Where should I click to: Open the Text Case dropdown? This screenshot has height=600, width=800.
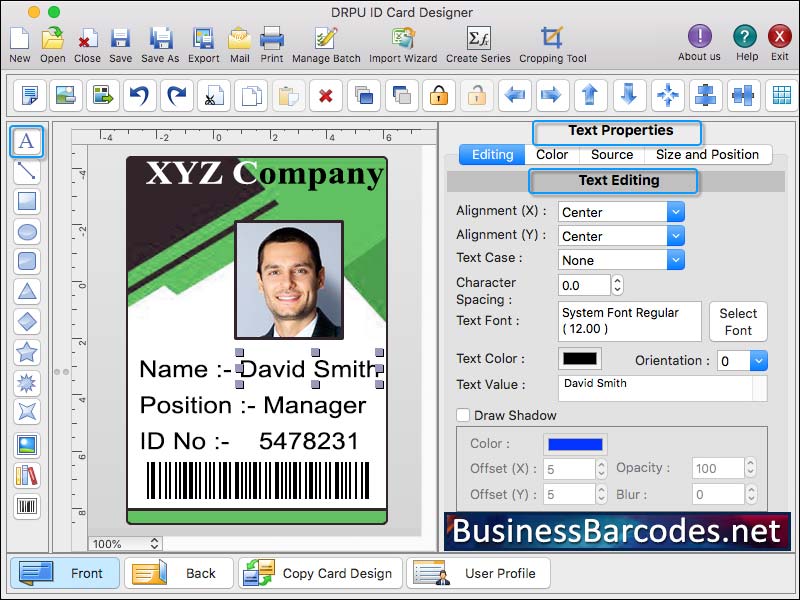point(675,260)
